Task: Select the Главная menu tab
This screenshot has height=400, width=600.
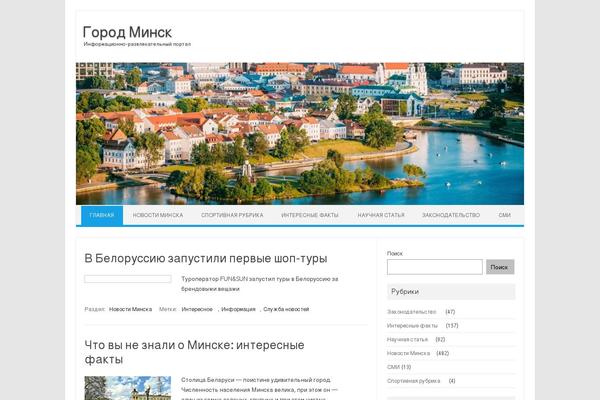Action: (102, 215)
